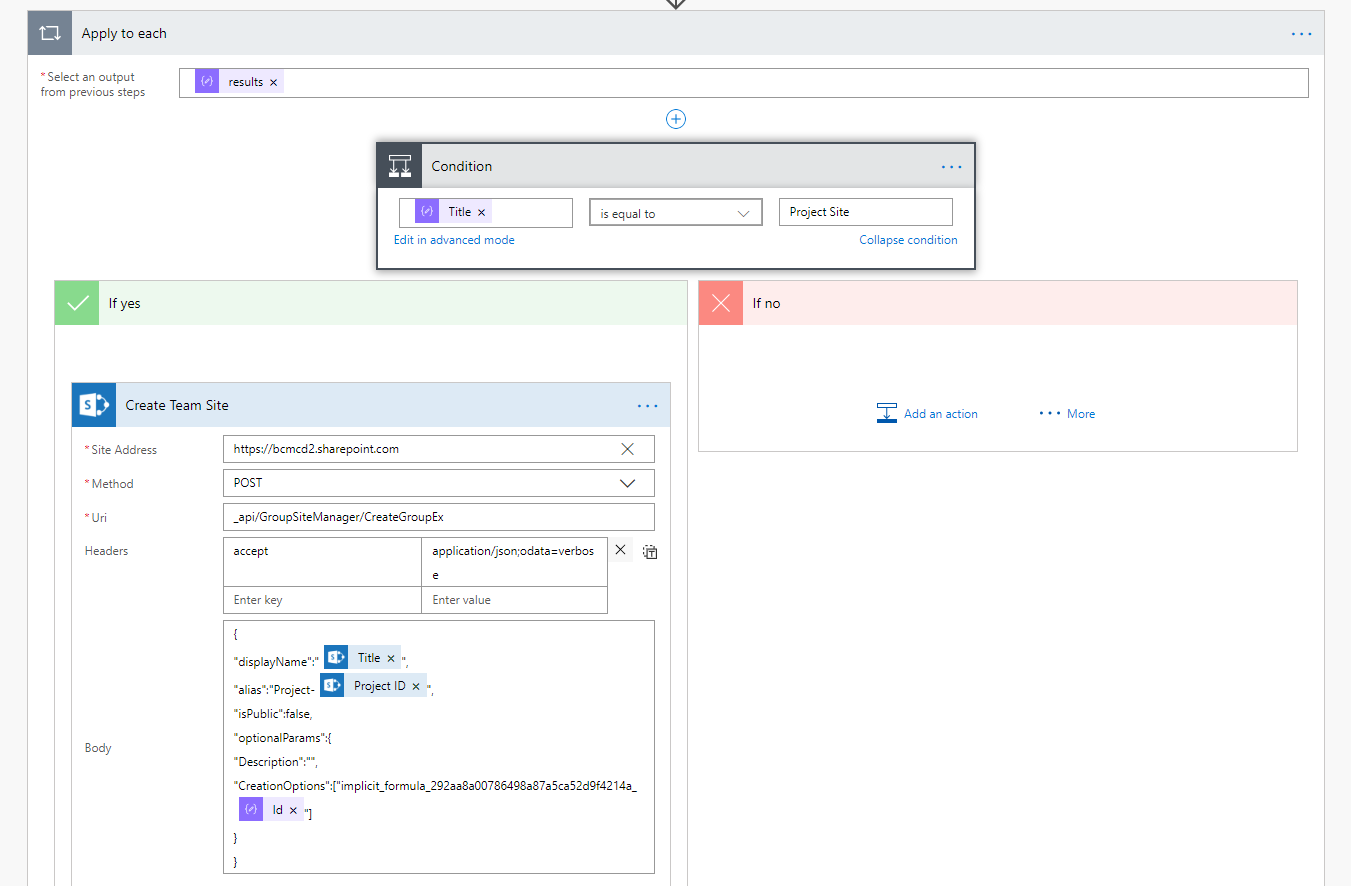Viewport: 1351px width, 886px height.
Task: Switch headers to text mode icon
Action: point(650,552)
